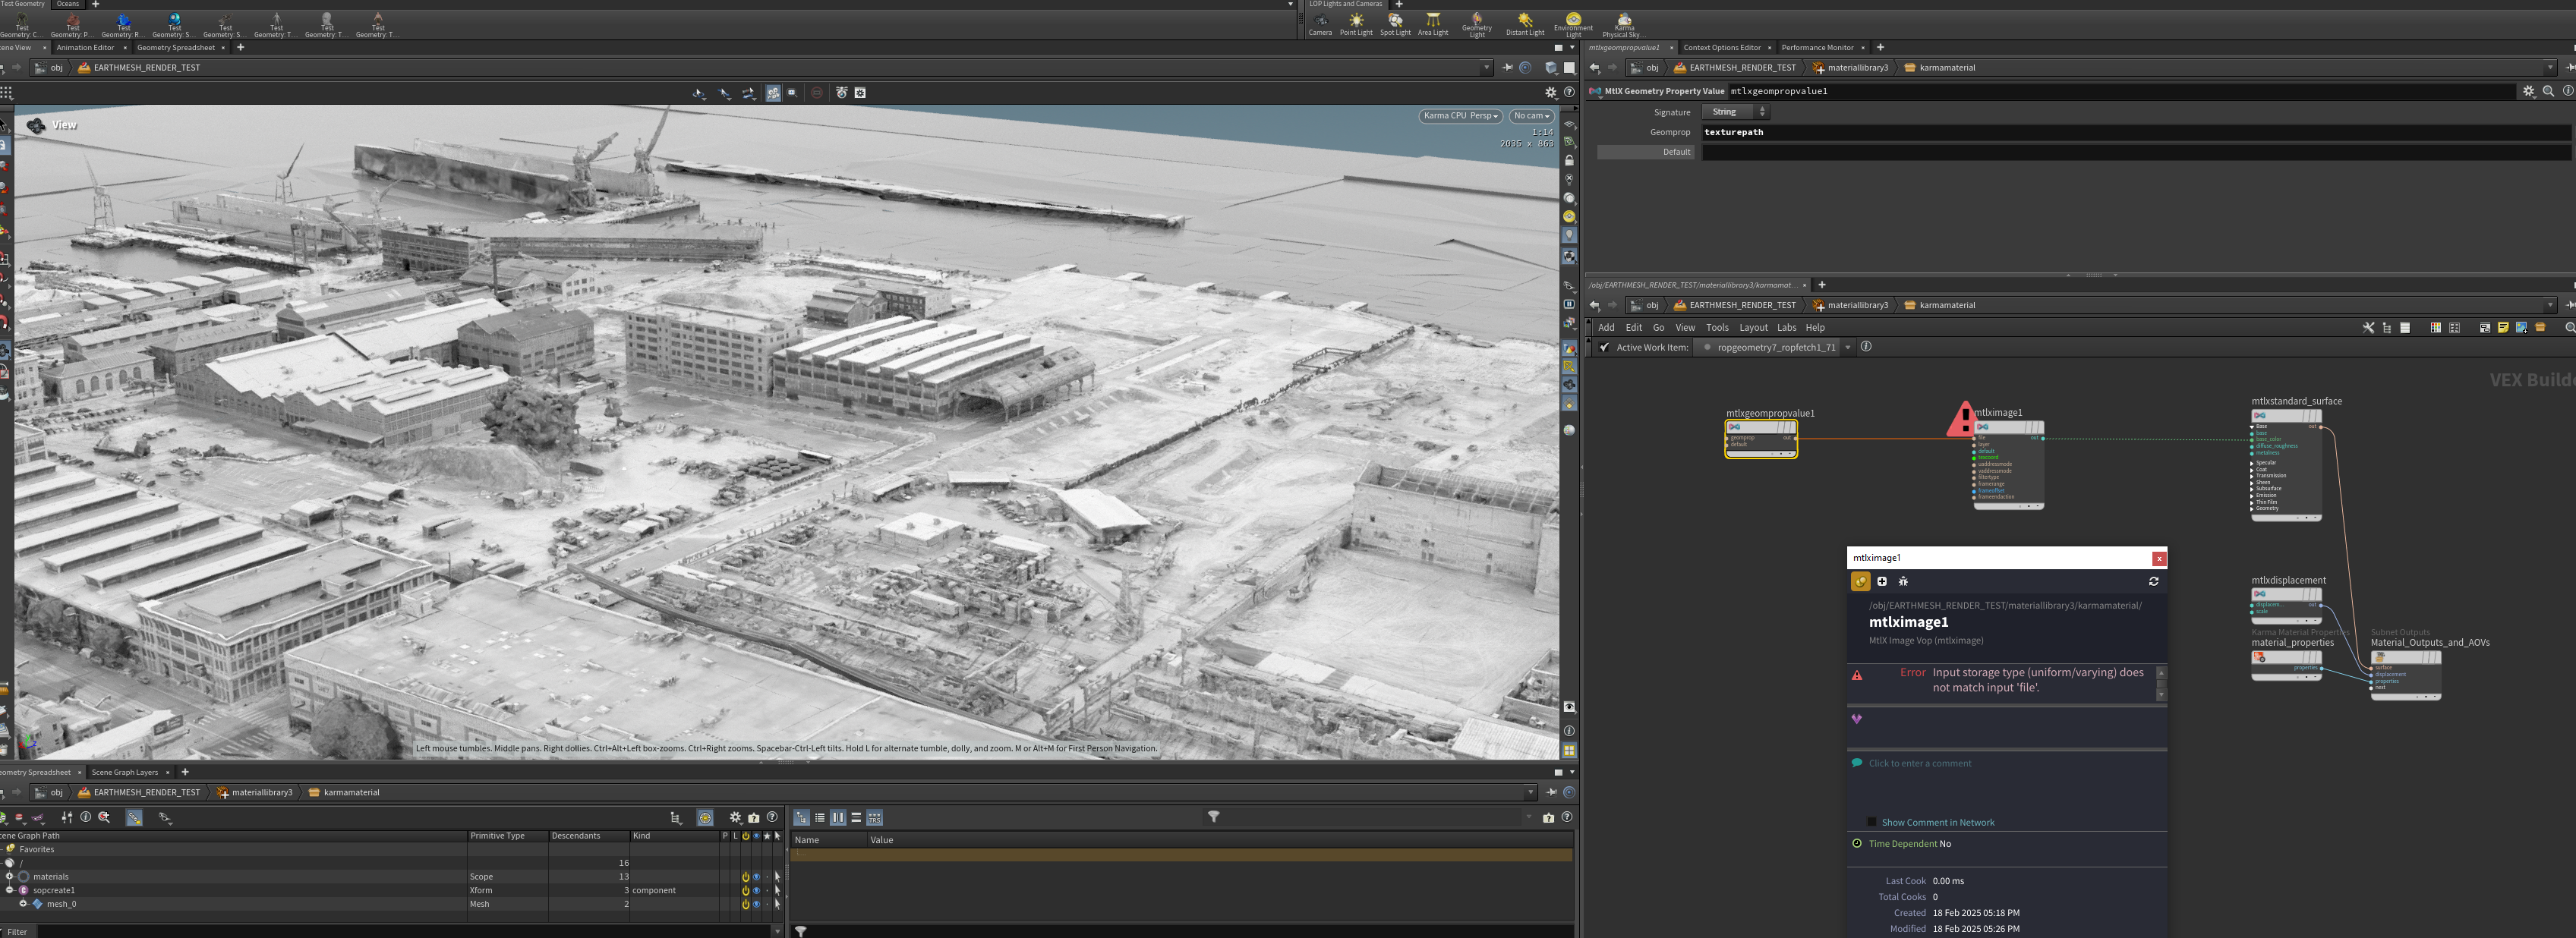Collapse the sopcreate1 tree item
2576x938 pixels.
(x=10, y=890)
